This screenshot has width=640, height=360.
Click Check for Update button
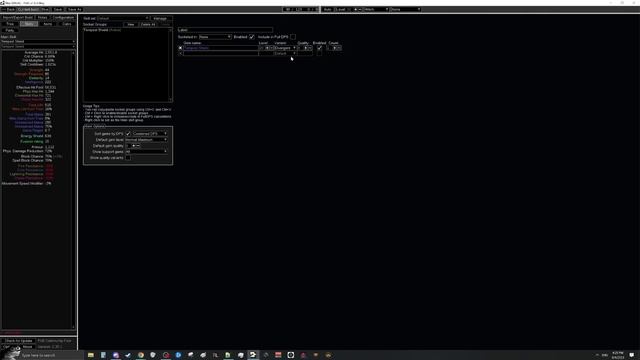pos(18,341)
